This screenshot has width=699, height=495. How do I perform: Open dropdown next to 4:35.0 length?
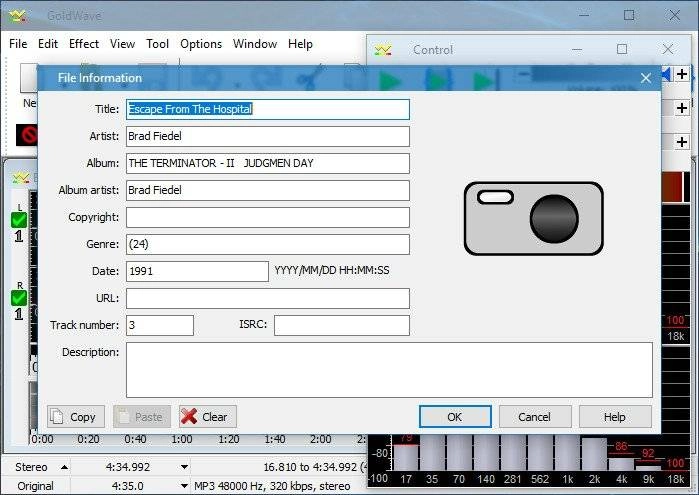pos(184,486)
